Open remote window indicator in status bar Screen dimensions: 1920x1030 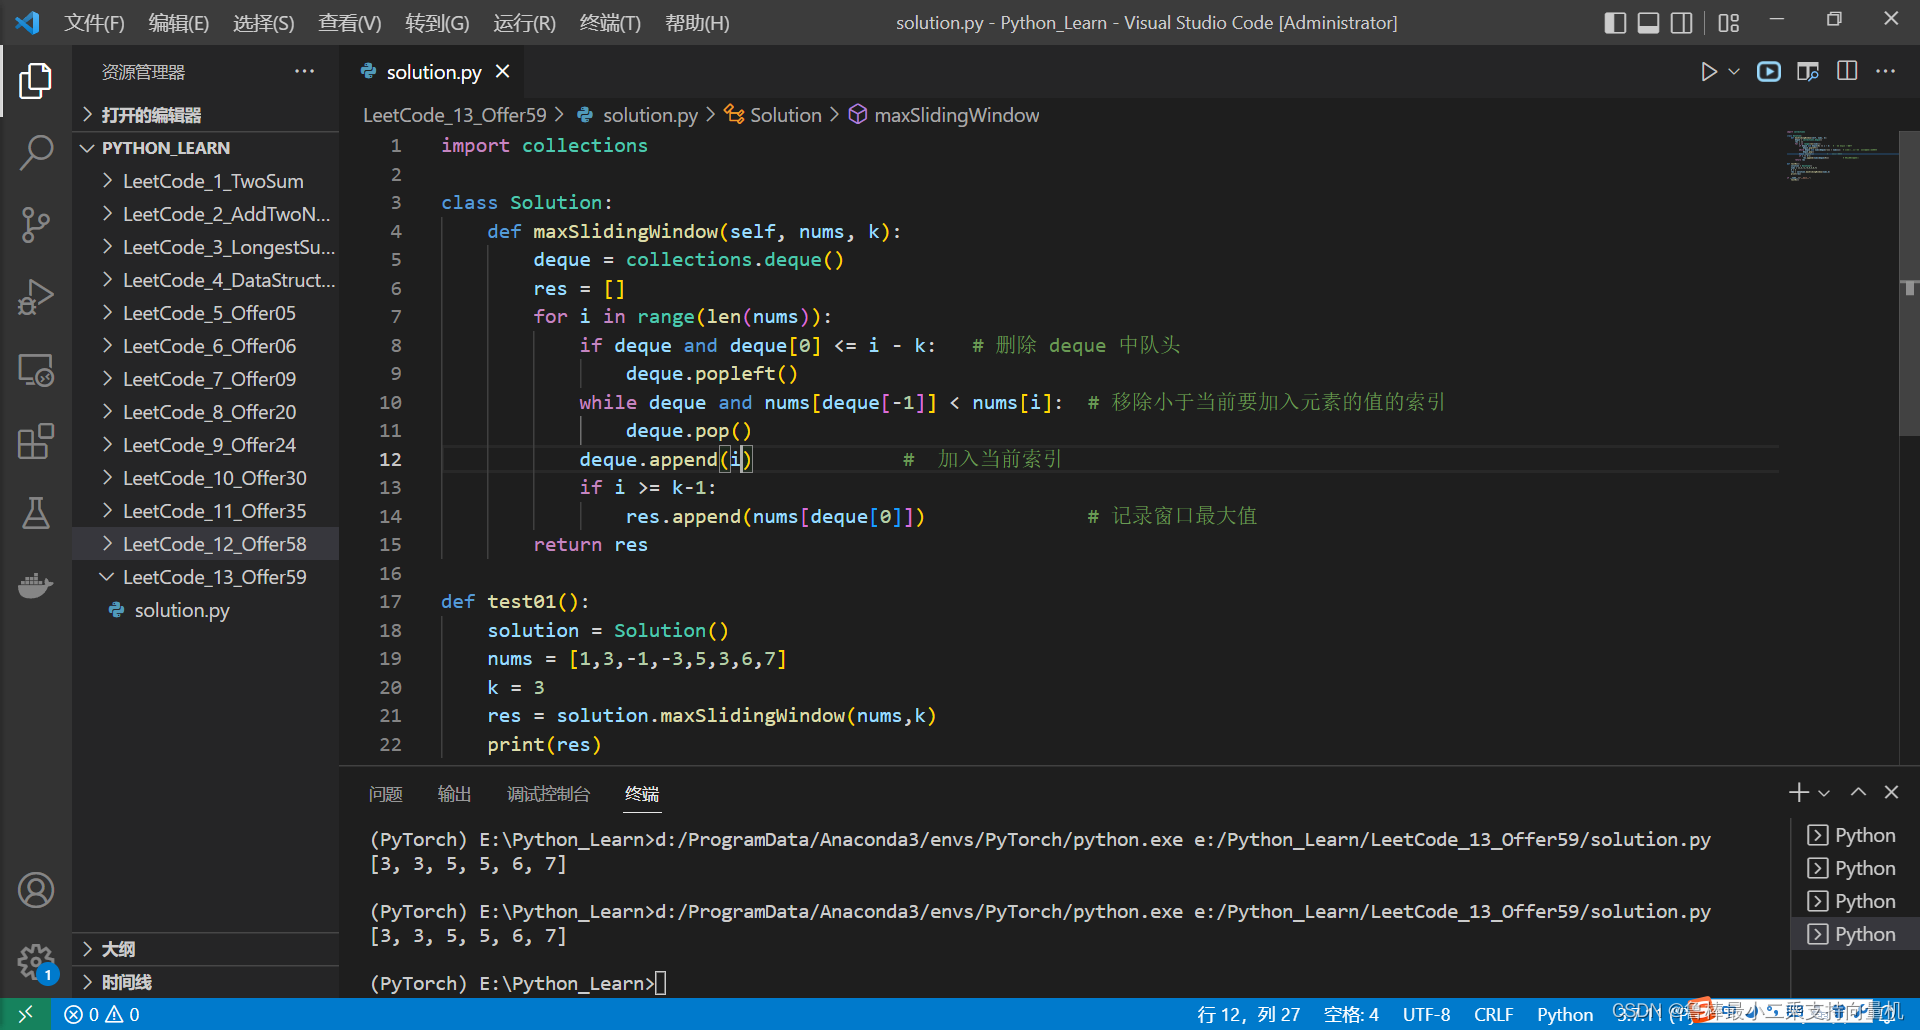pyautogui.click(x=26, y=1014)
